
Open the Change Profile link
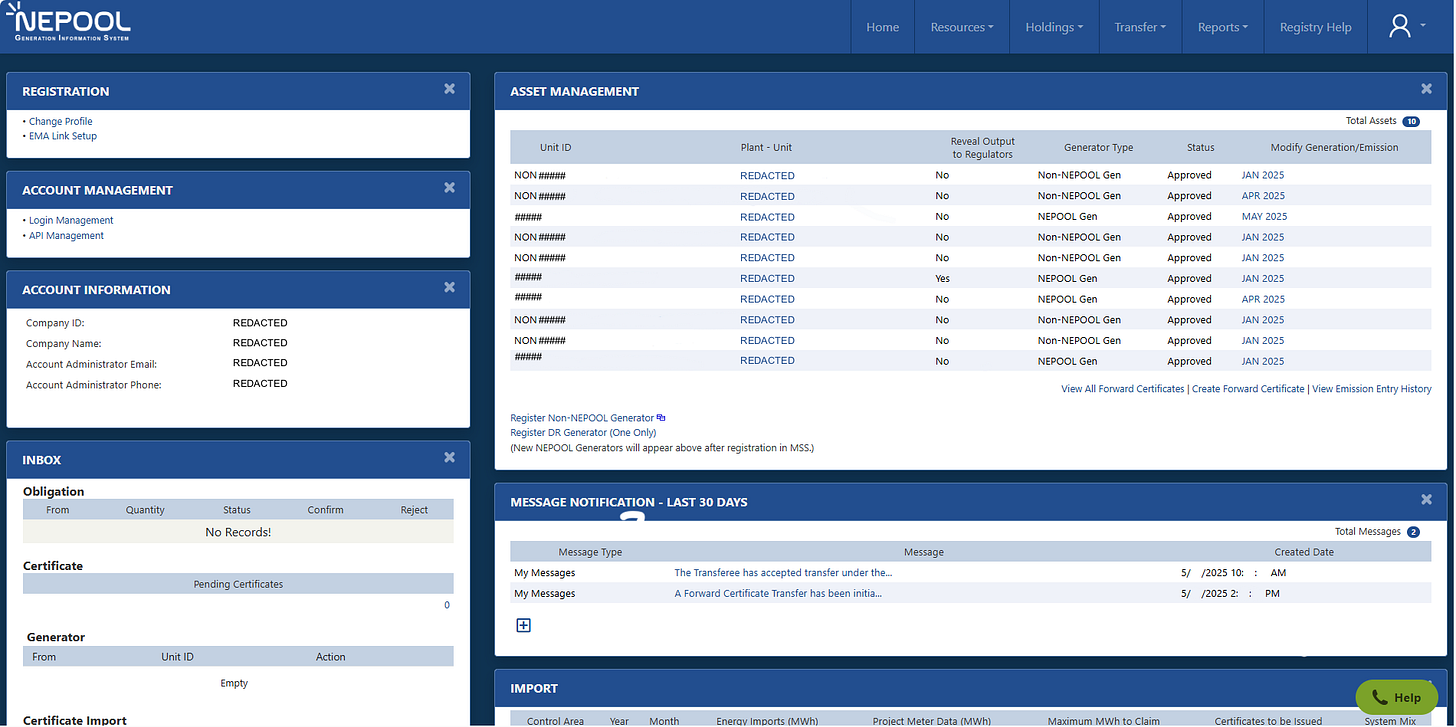pyautogui.click(x=60, y=122)
